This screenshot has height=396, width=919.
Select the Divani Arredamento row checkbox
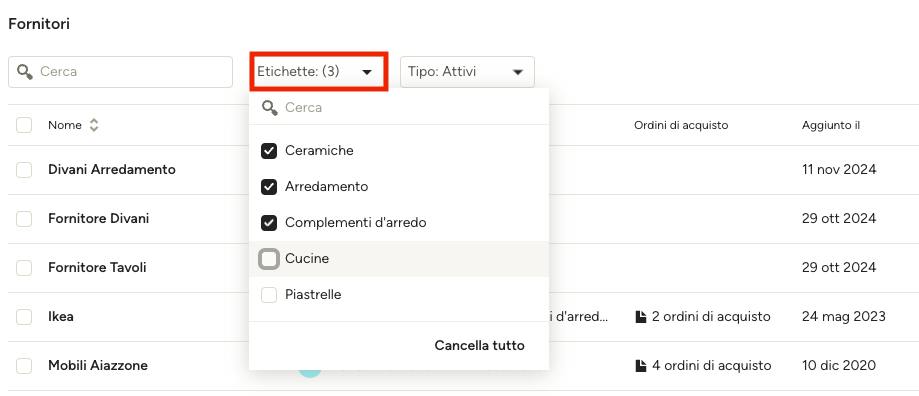[x=24, y=170]
